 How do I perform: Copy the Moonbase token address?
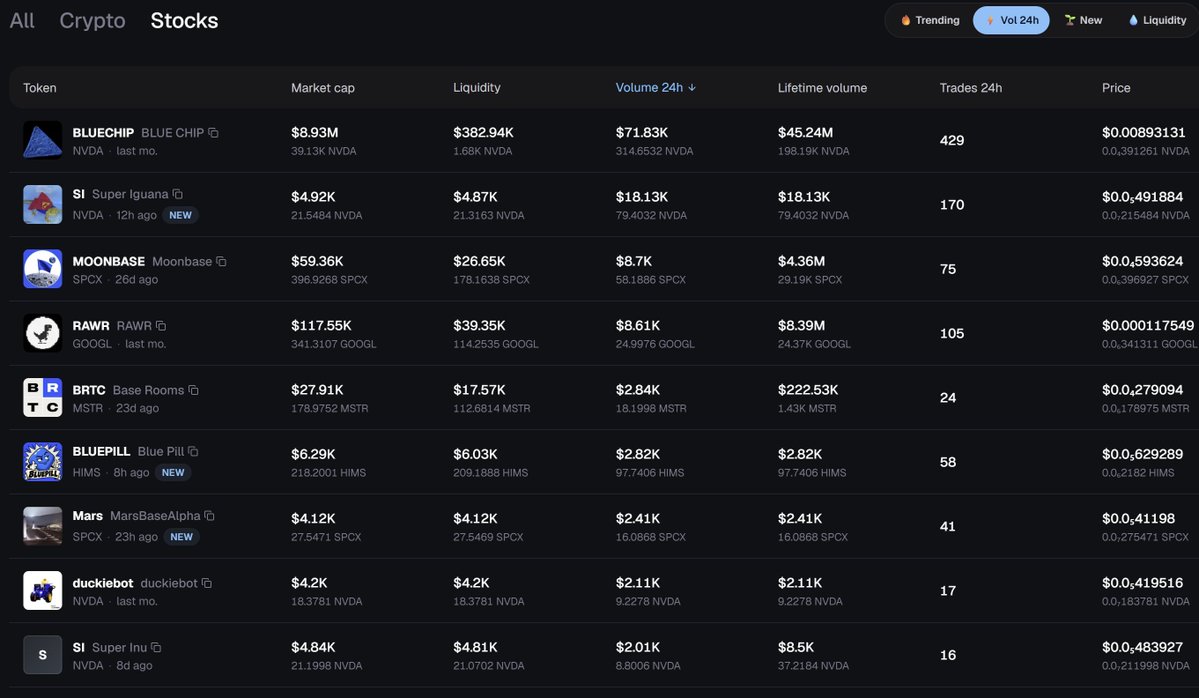(x=221, y=261)
